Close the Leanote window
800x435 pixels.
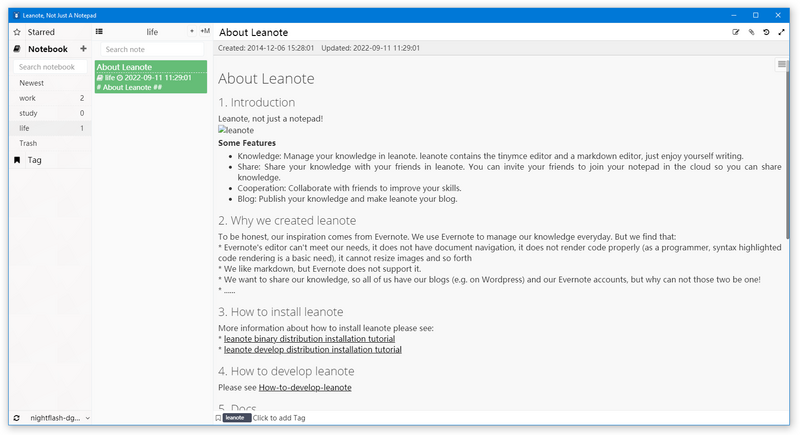tap(778, 15)
